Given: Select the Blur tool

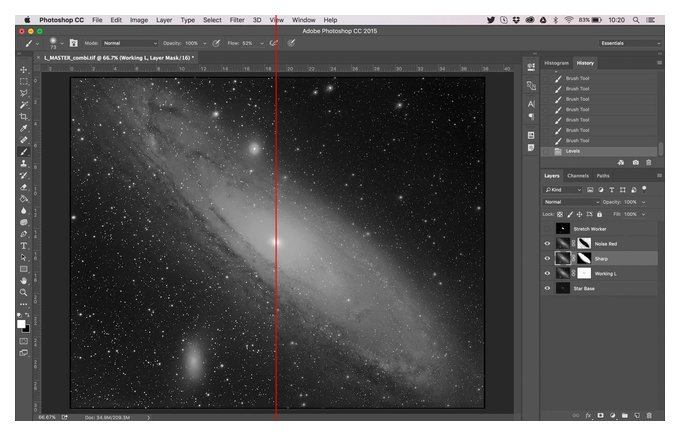Looking at the screenshot, I should tap(23, 210).
